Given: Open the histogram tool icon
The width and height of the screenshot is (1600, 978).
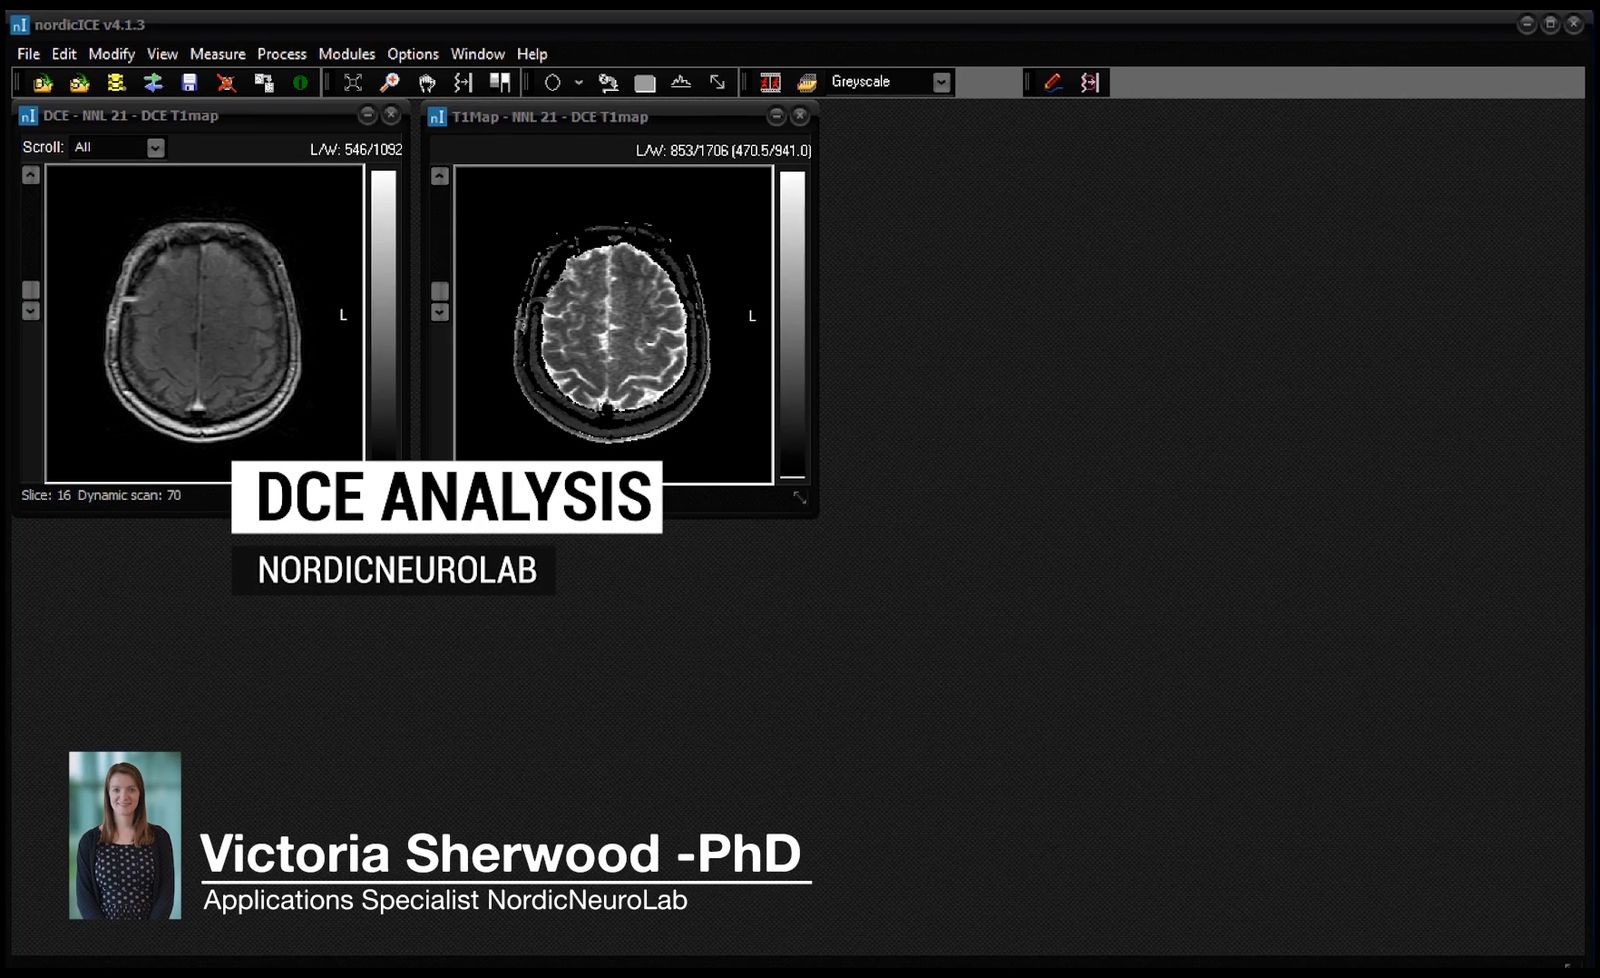Looking at the screenshot, I should (x=679, y=83).
